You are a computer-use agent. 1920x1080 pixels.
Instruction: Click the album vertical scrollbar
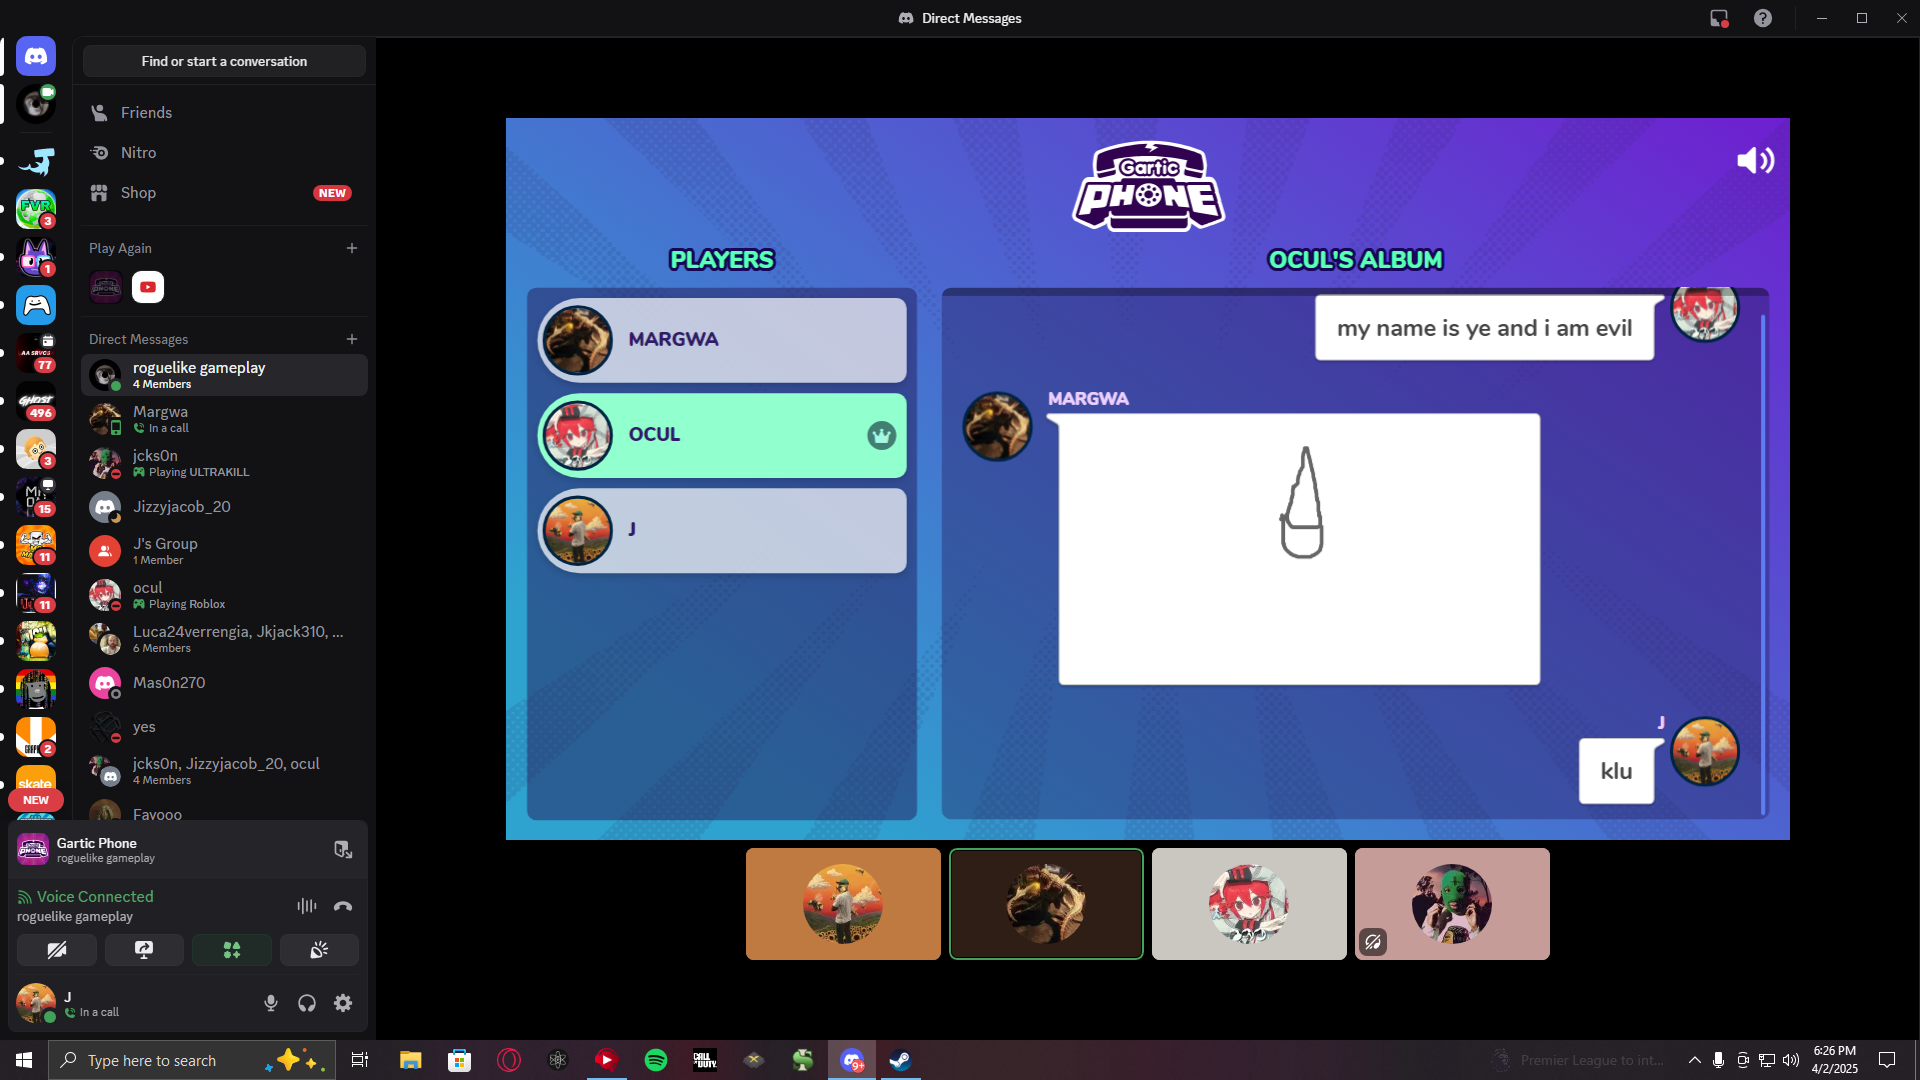(x=1762, y=560)
